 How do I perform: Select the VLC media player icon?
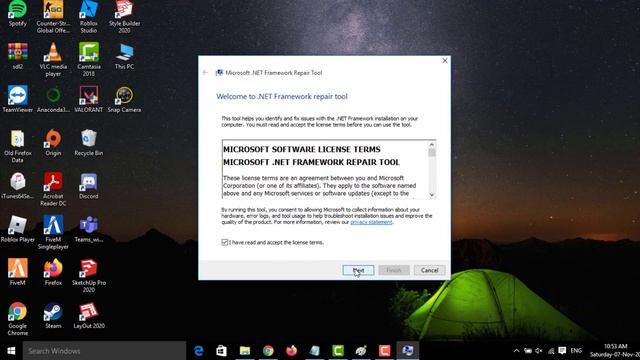pos(53,59)
